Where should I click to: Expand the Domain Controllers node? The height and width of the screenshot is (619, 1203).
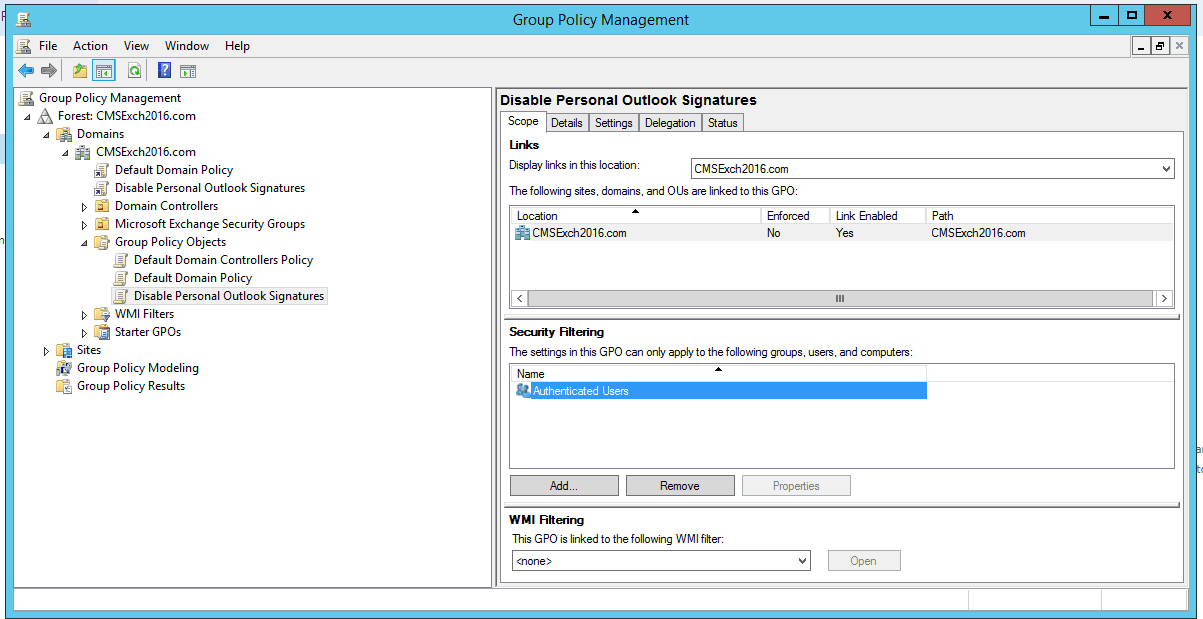85,207
